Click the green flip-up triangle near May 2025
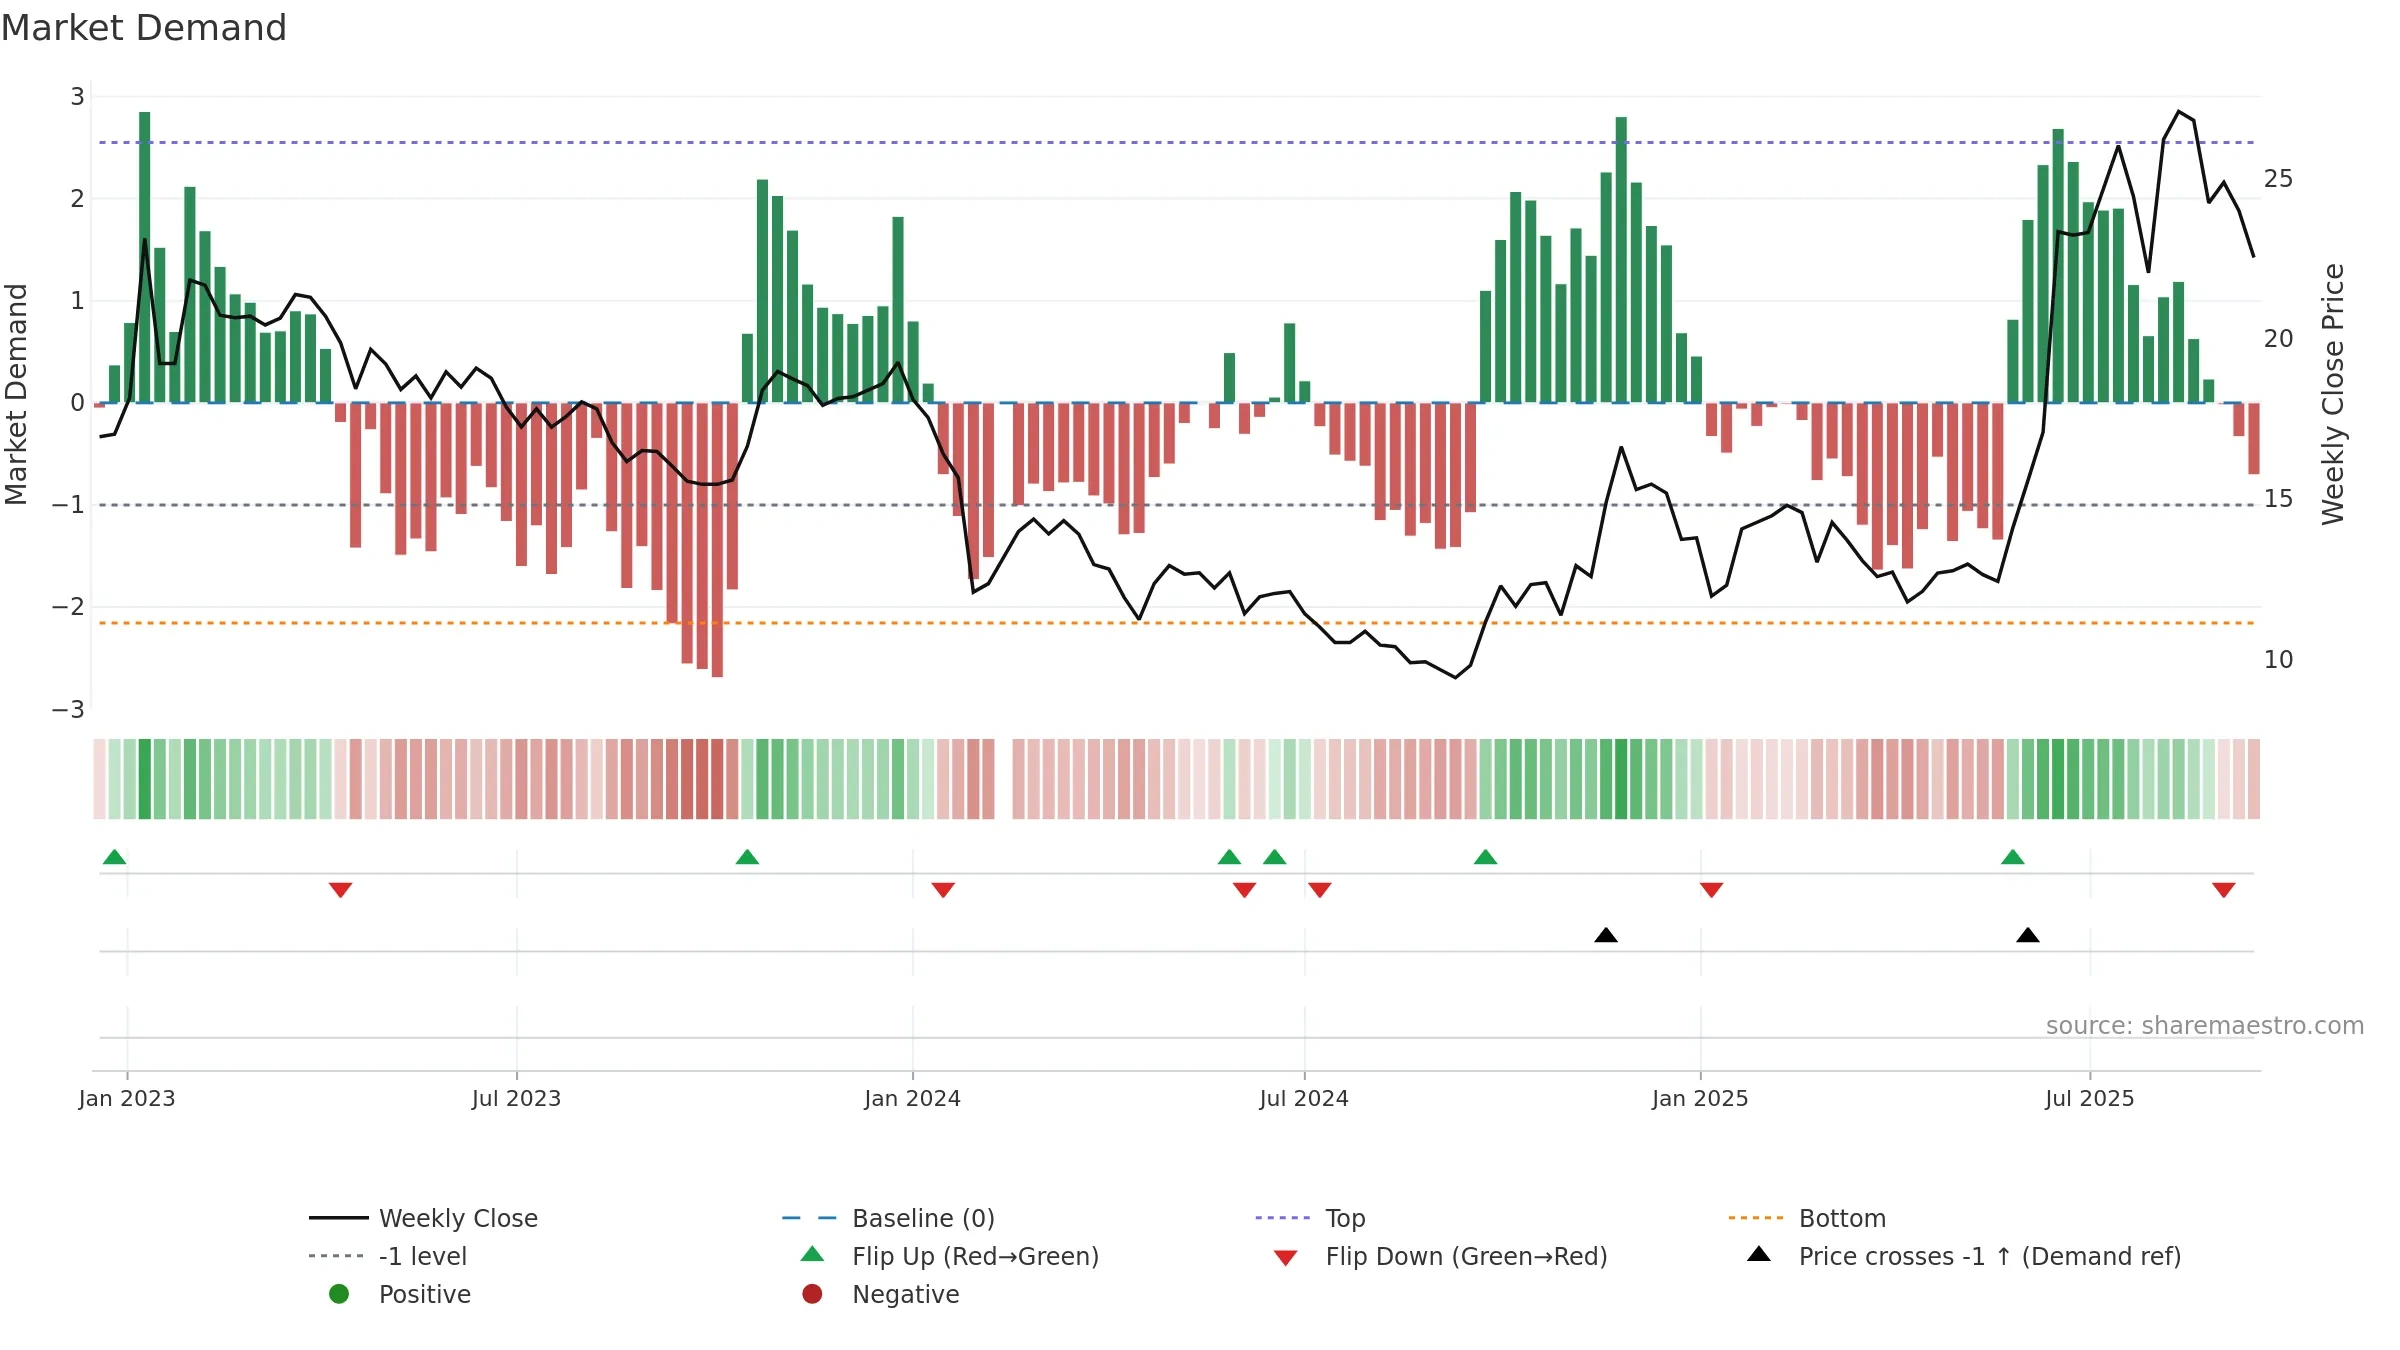 click(2013, 857)
